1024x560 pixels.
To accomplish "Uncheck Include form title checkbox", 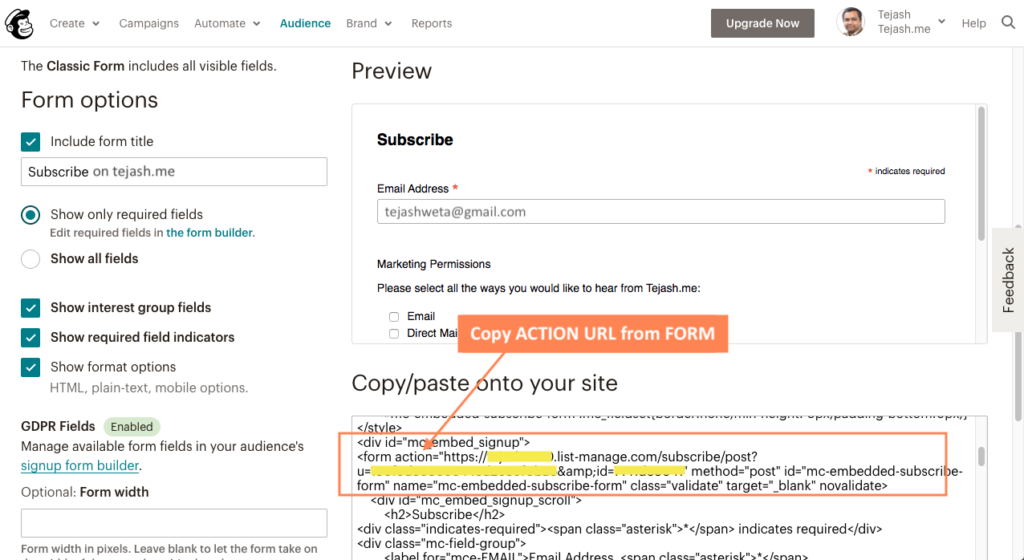I will [31, 142].
